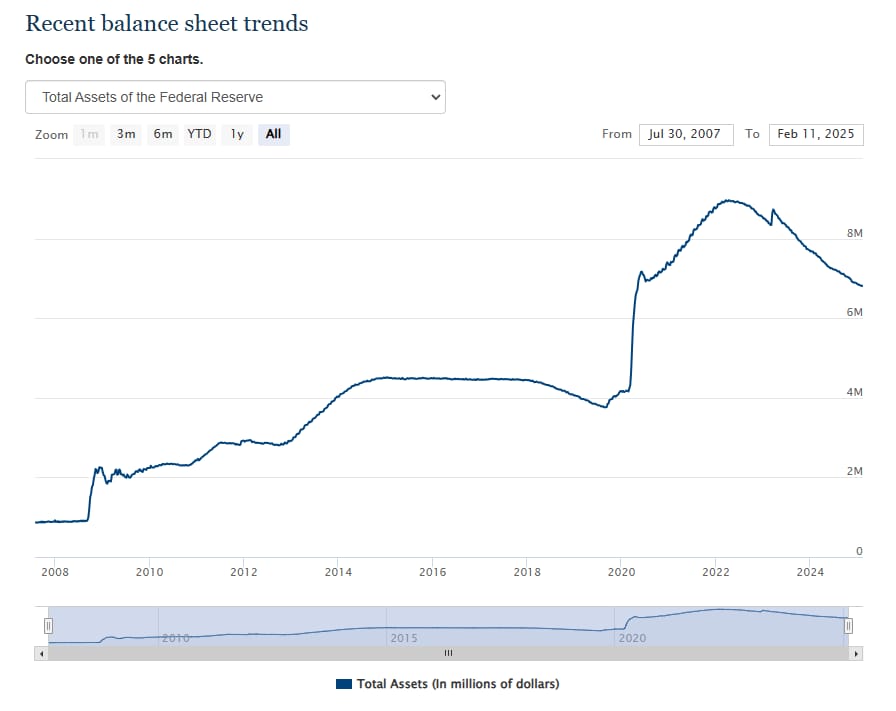Click the Zoom label text
This screenshot has height=711, width=896.
coord(51,135)
